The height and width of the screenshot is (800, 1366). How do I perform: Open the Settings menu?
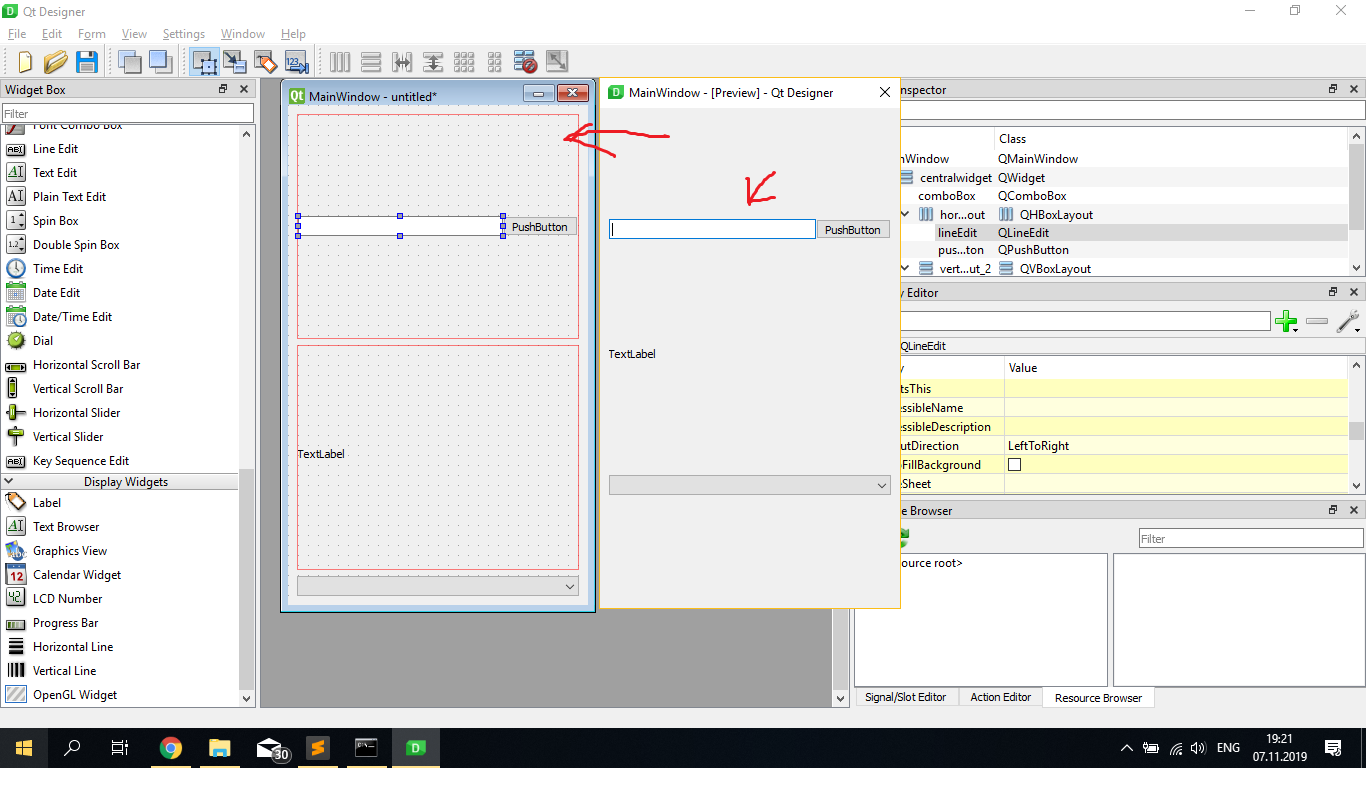pyautogui.click(x=184, y=34)
